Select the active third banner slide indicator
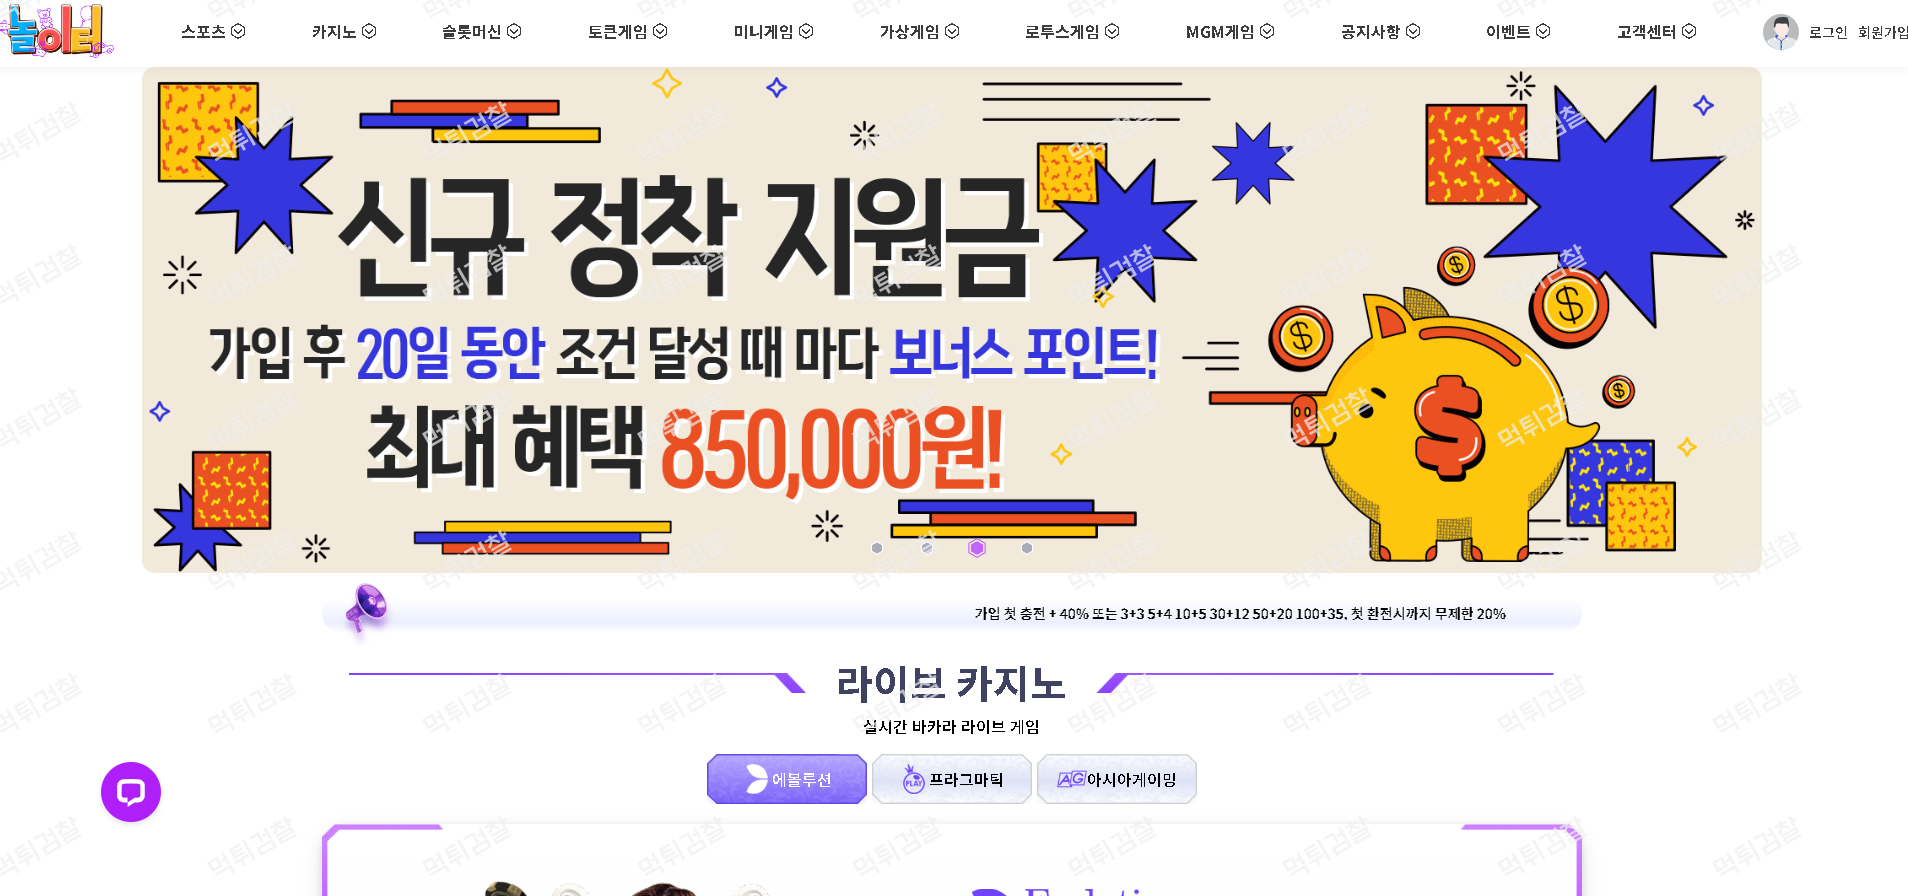1908x896 pixels. point(977,548)
